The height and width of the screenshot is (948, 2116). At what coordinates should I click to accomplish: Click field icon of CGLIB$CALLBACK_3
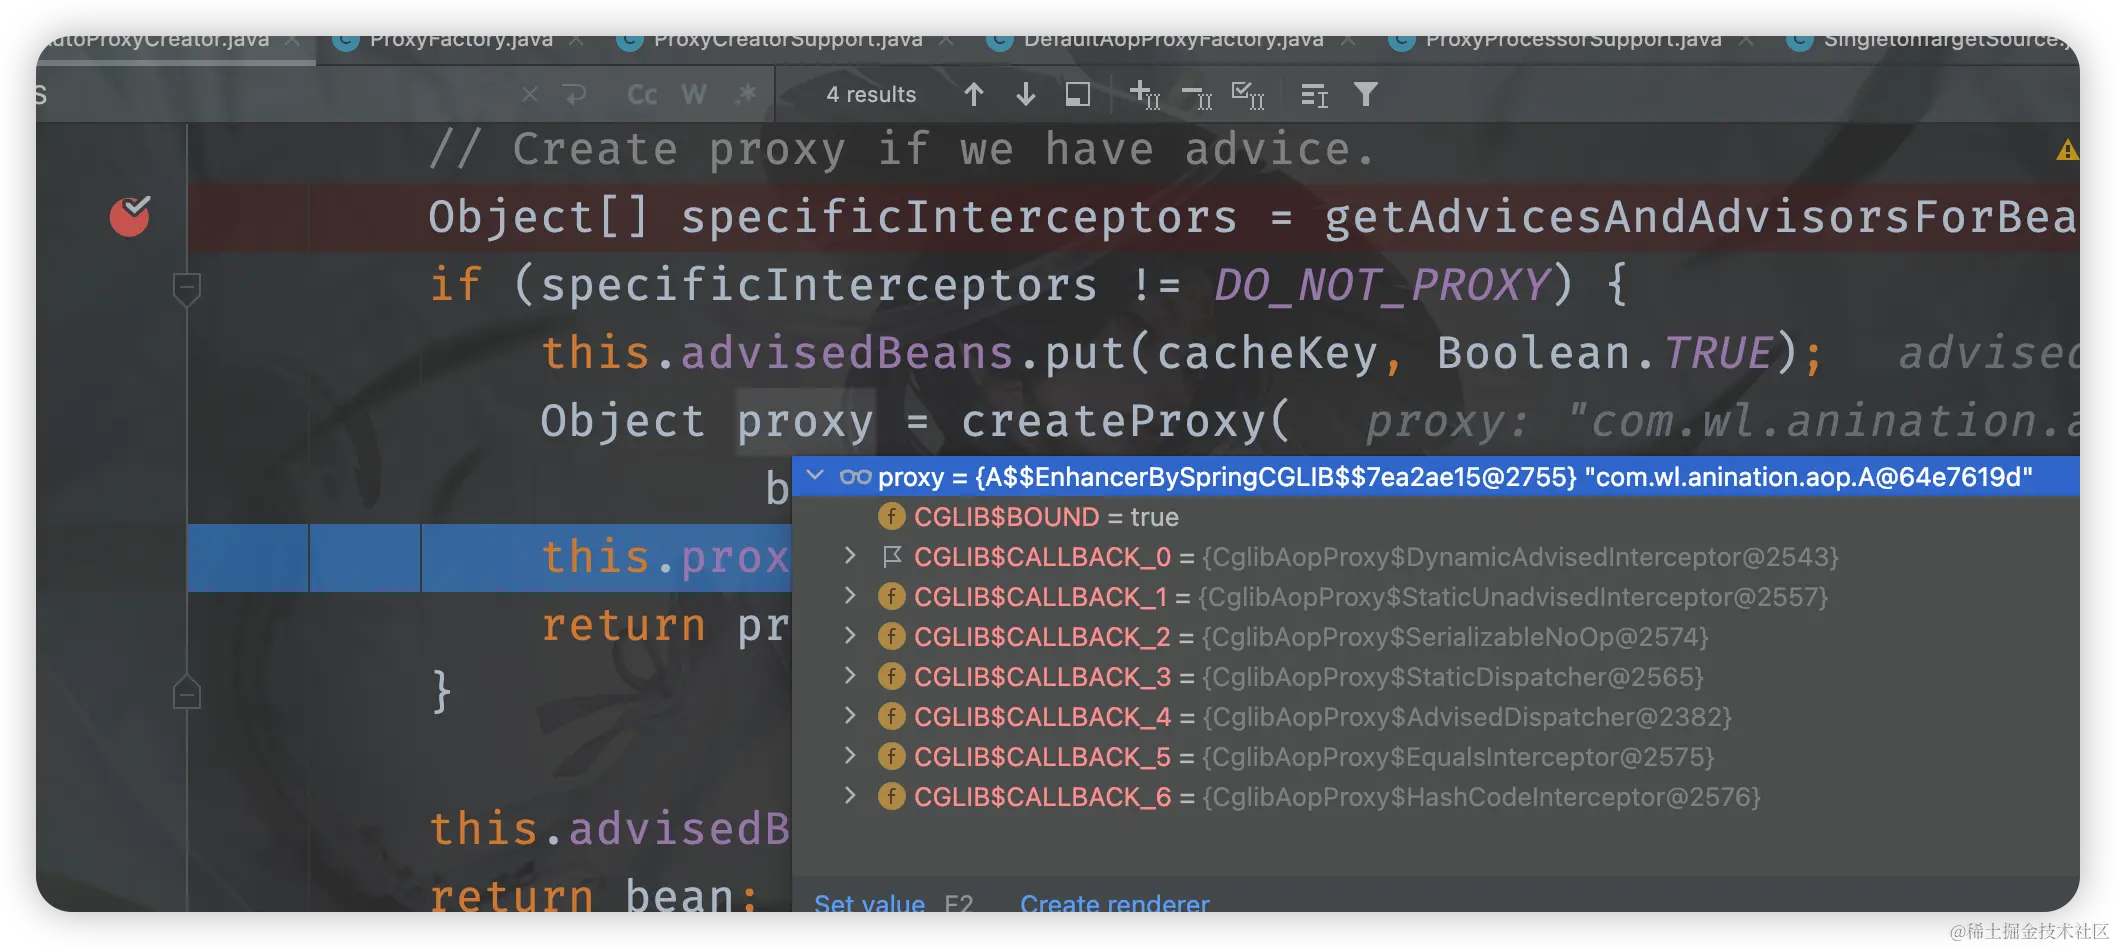point(891,676)
